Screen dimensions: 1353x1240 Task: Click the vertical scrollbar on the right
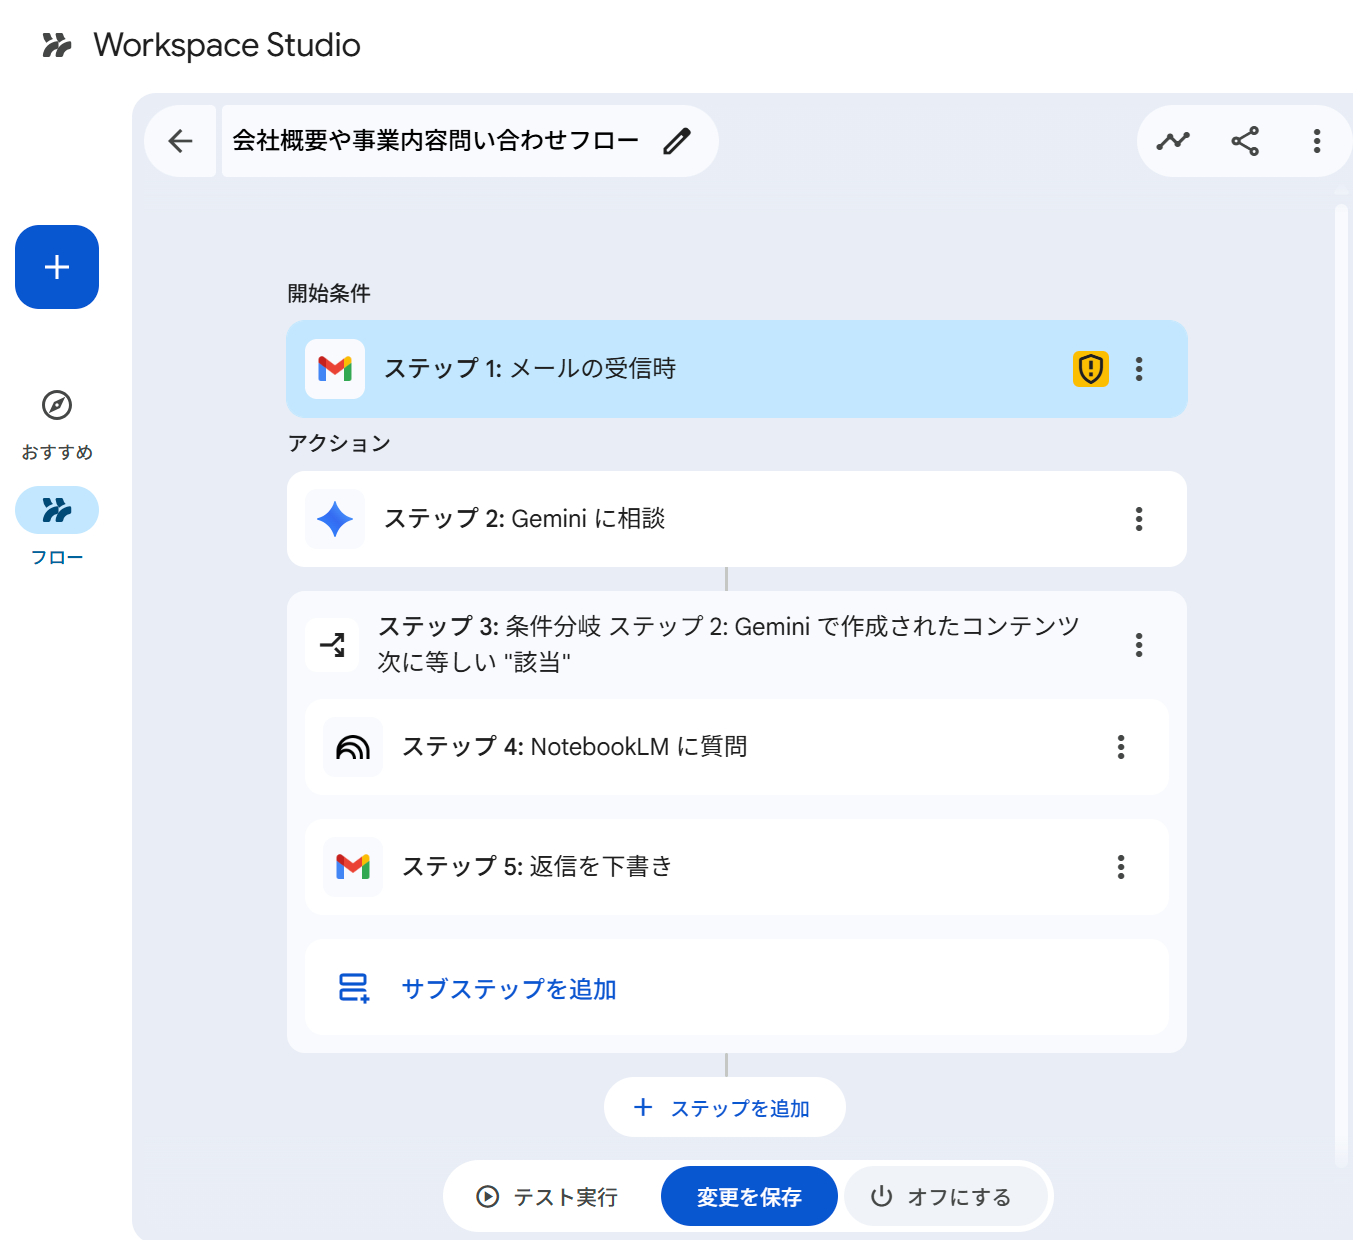click(1341, 685)
